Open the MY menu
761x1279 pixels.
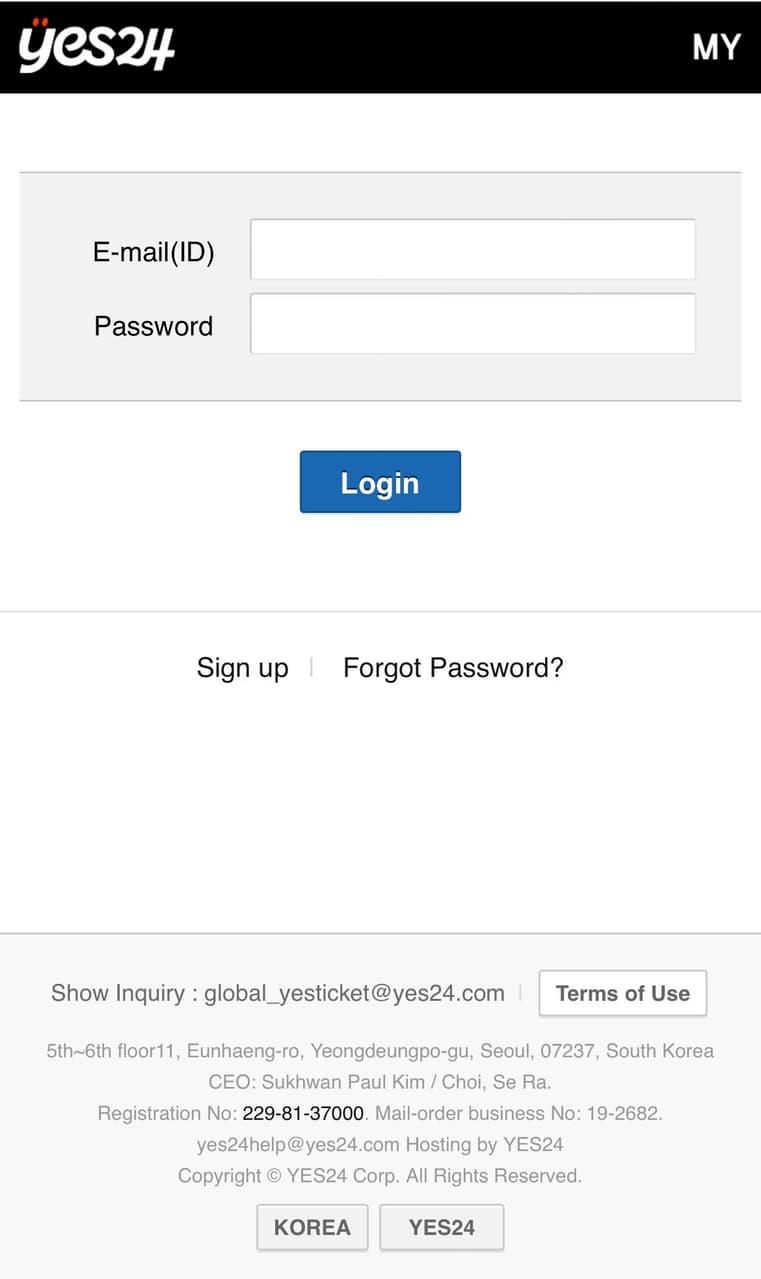(x=716, y=47)
